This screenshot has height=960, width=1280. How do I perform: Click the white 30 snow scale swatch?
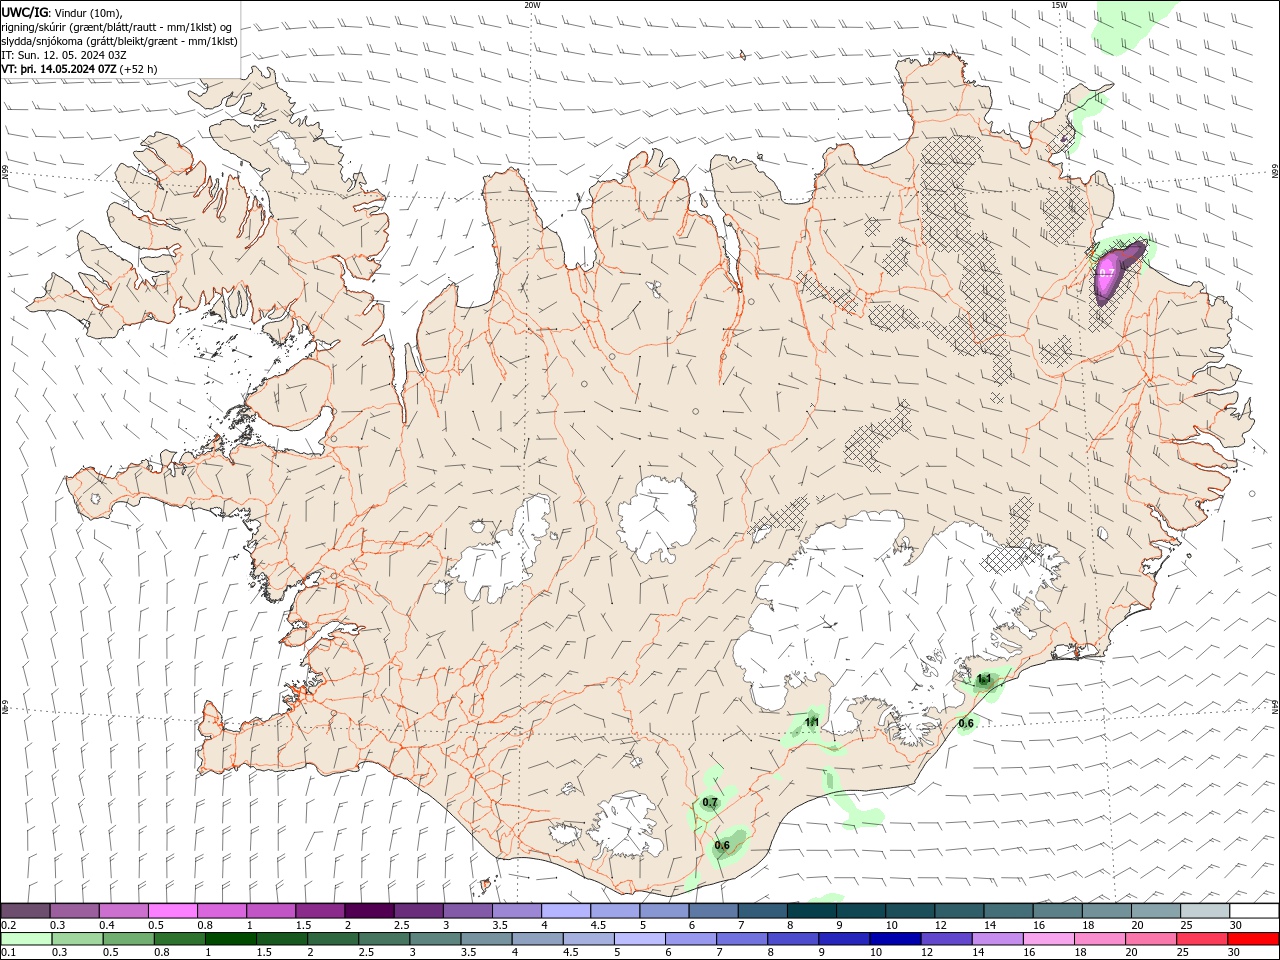[1254, 910]
